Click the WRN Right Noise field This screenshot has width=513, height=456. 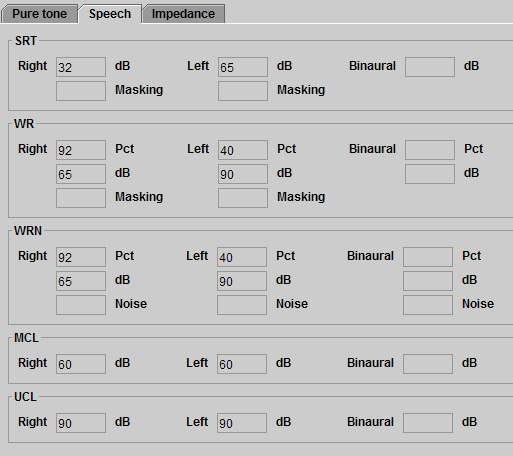pyautogui.click(x=81, y=305)
